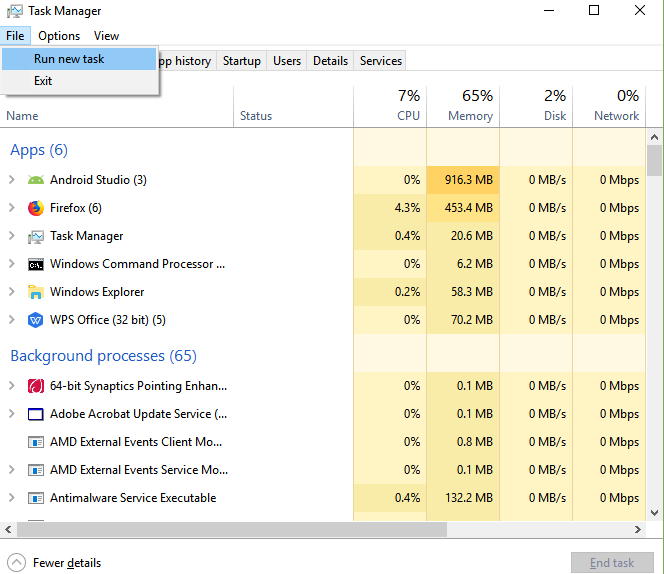
Task: Expand the Android Studio process group
Action: 12,180
